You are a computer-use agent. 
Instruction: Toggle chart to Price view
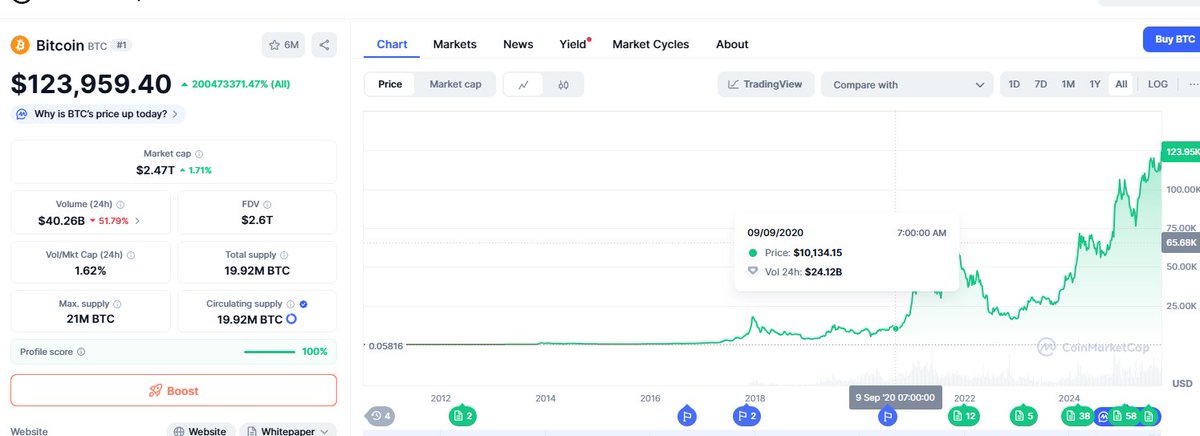point(390,85)
